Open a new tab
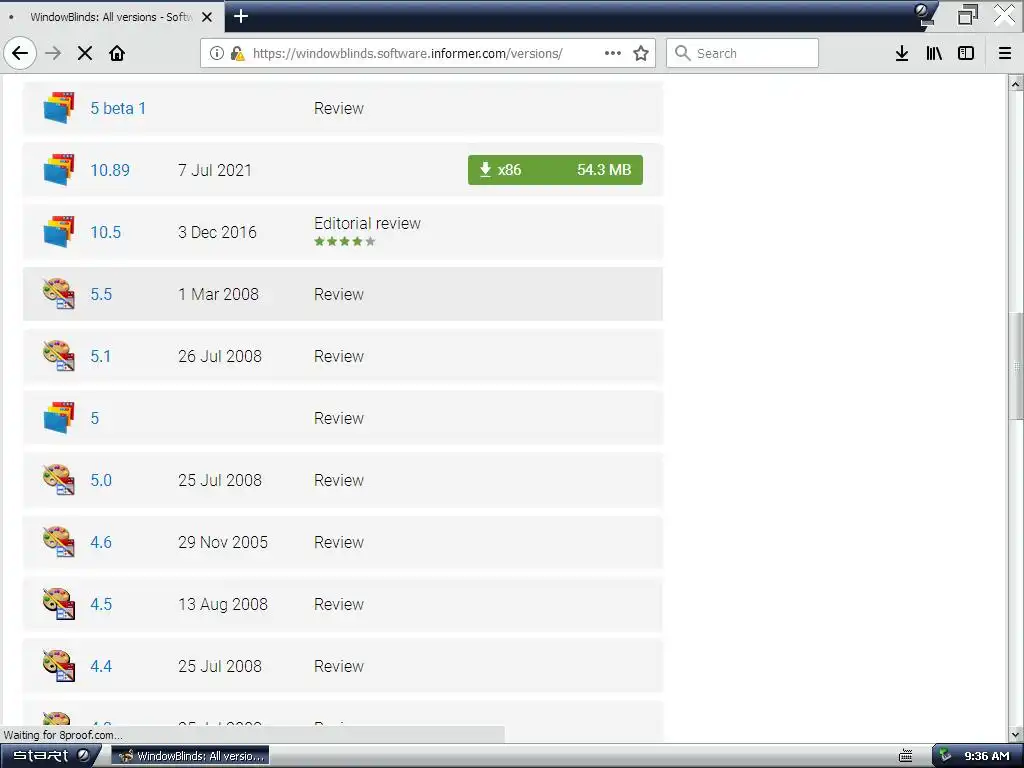 pyautogui.click(x=241, y=16)
